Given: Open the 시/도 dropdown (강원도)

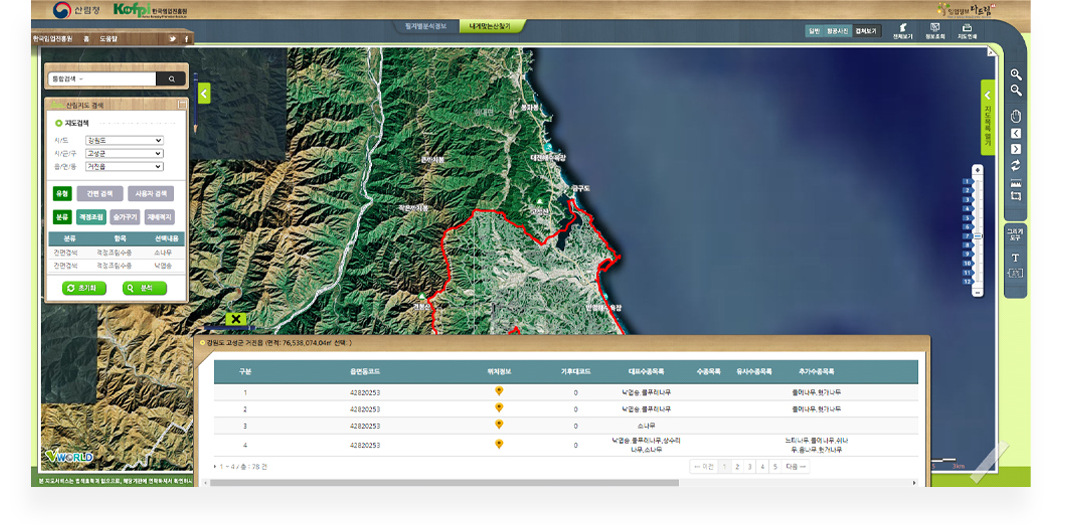Looking at the screenshot, I should coord(124,141).
